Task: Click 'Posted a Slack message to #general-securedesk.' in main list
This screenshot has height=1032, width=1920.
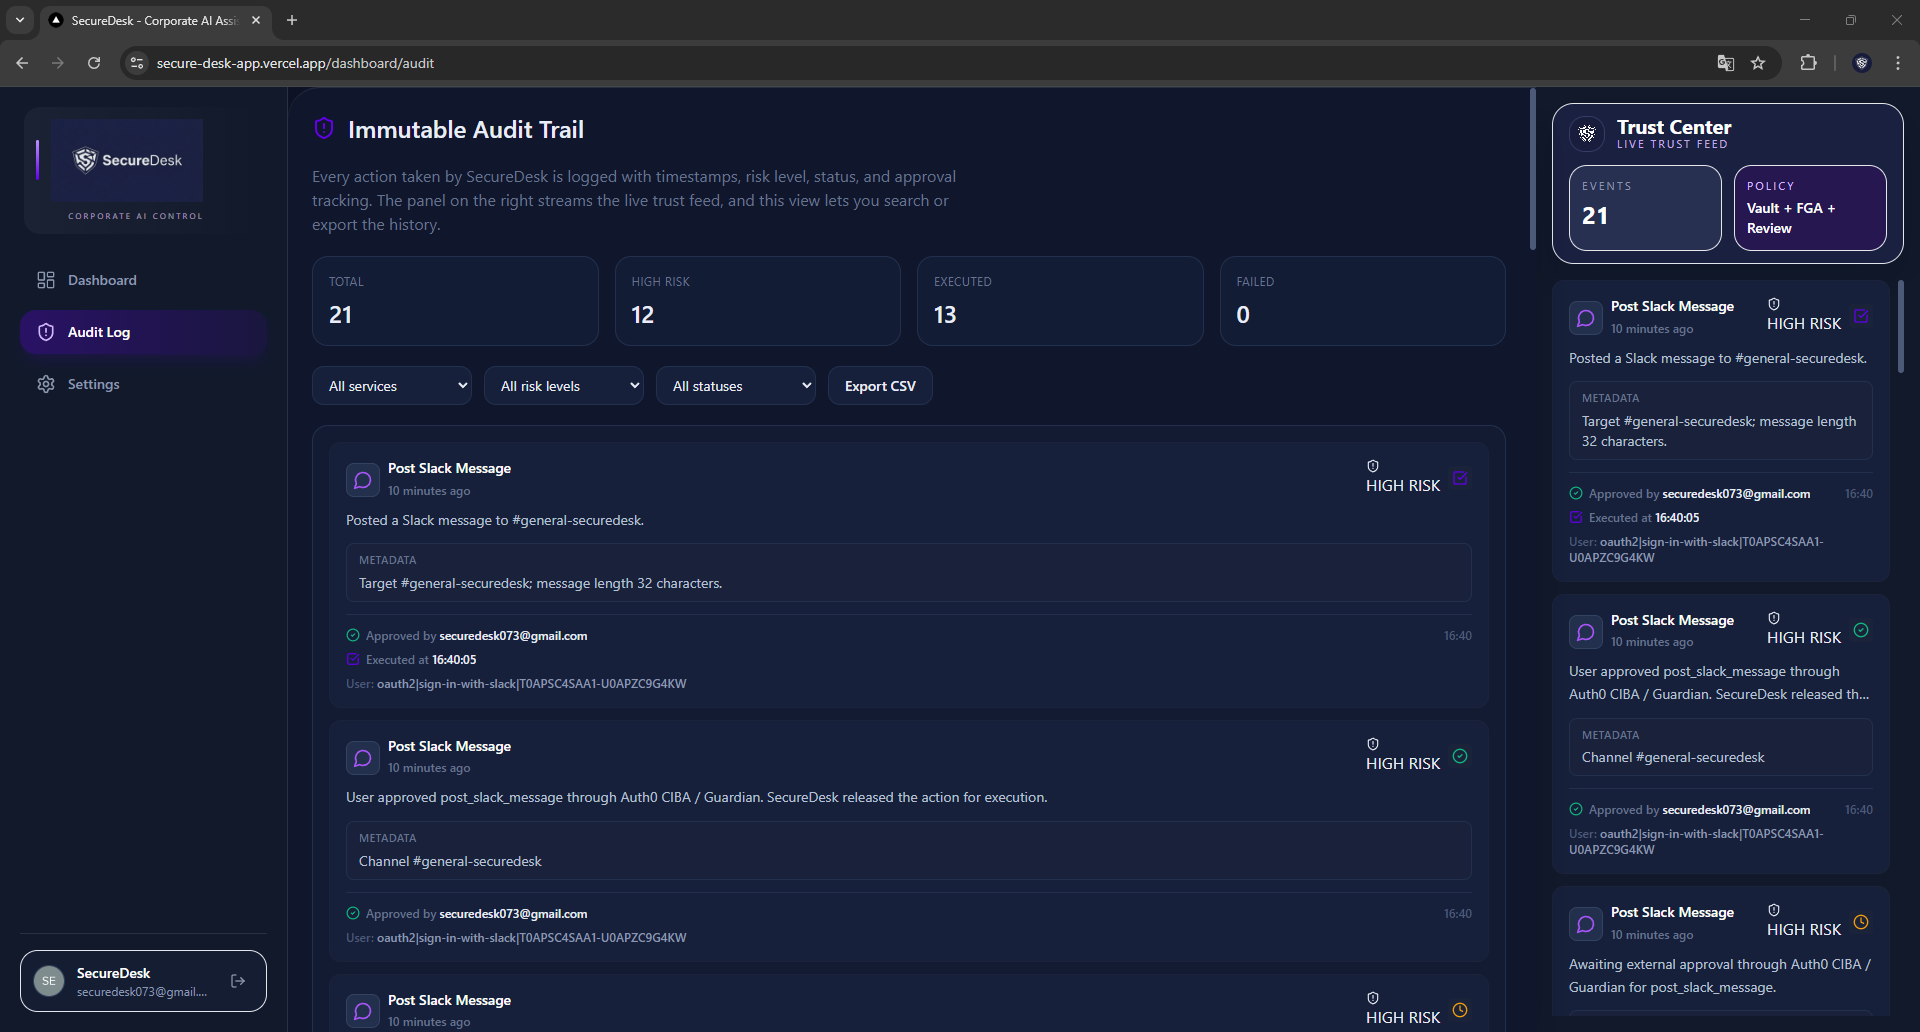Action: 495,520
